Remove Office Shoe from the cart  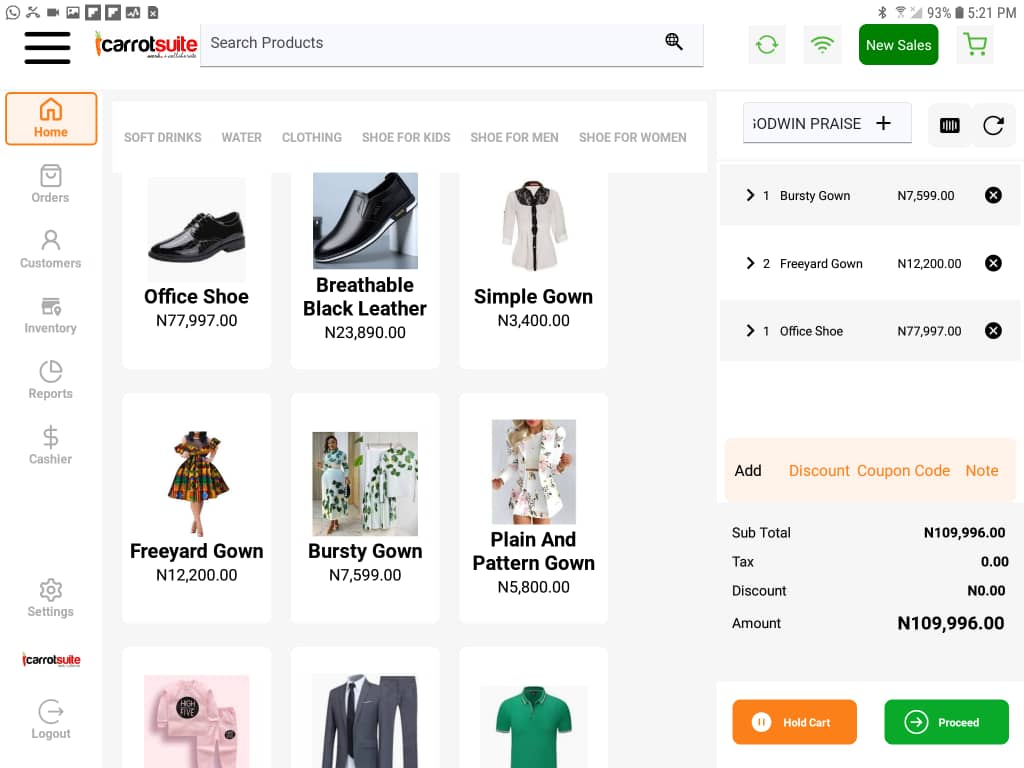[x=993, y=331]
